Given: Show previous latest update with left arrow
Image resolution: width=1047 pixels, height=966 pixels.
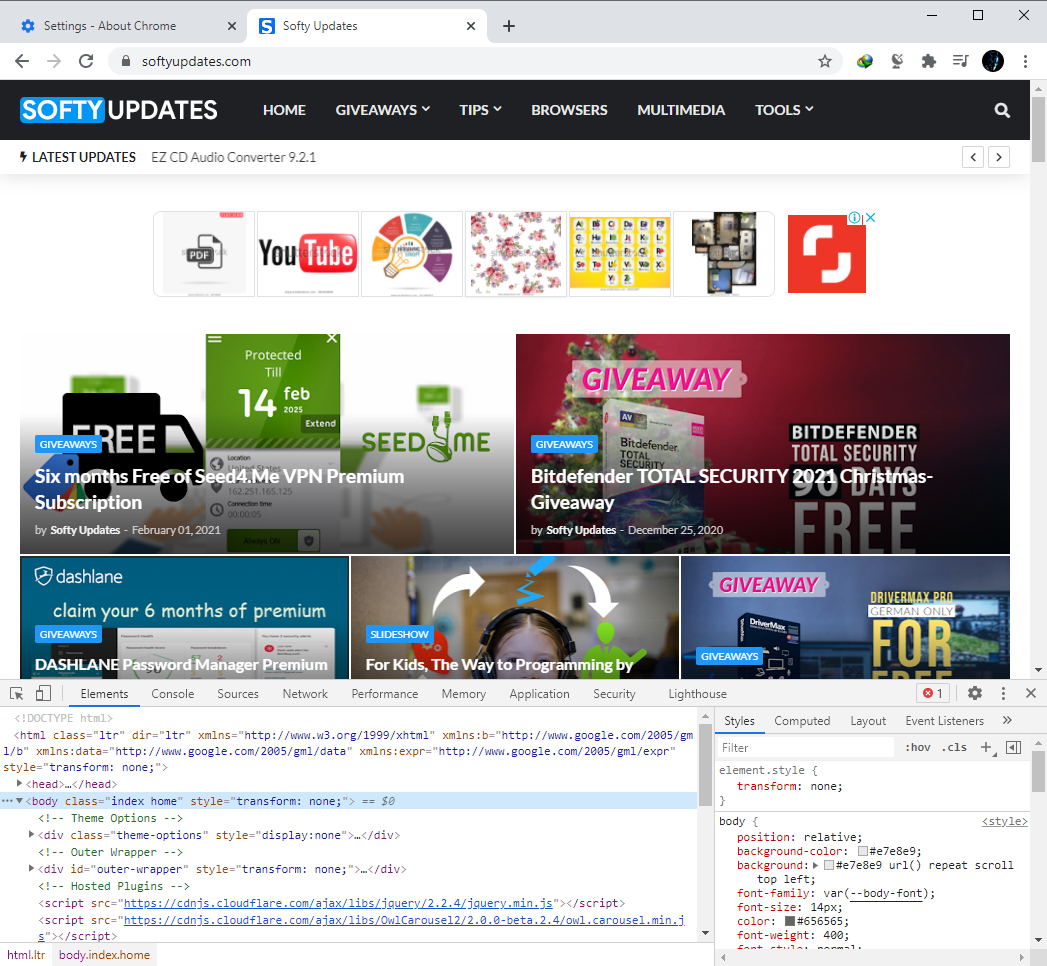Looking at the screenshot, I should (x=973, y=158).
